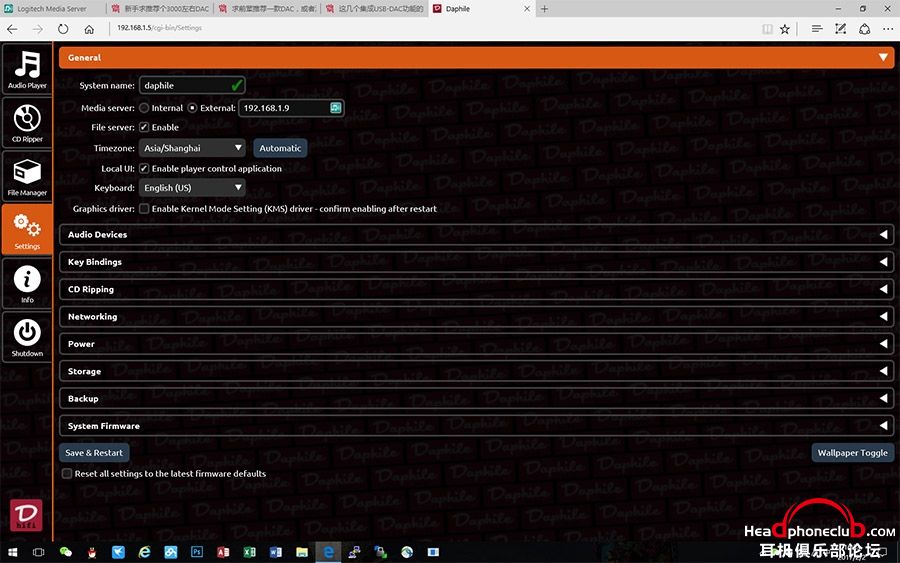
Task: Click the Shutdown power icon
Action: pyautogui.click(x=27, y=337)
